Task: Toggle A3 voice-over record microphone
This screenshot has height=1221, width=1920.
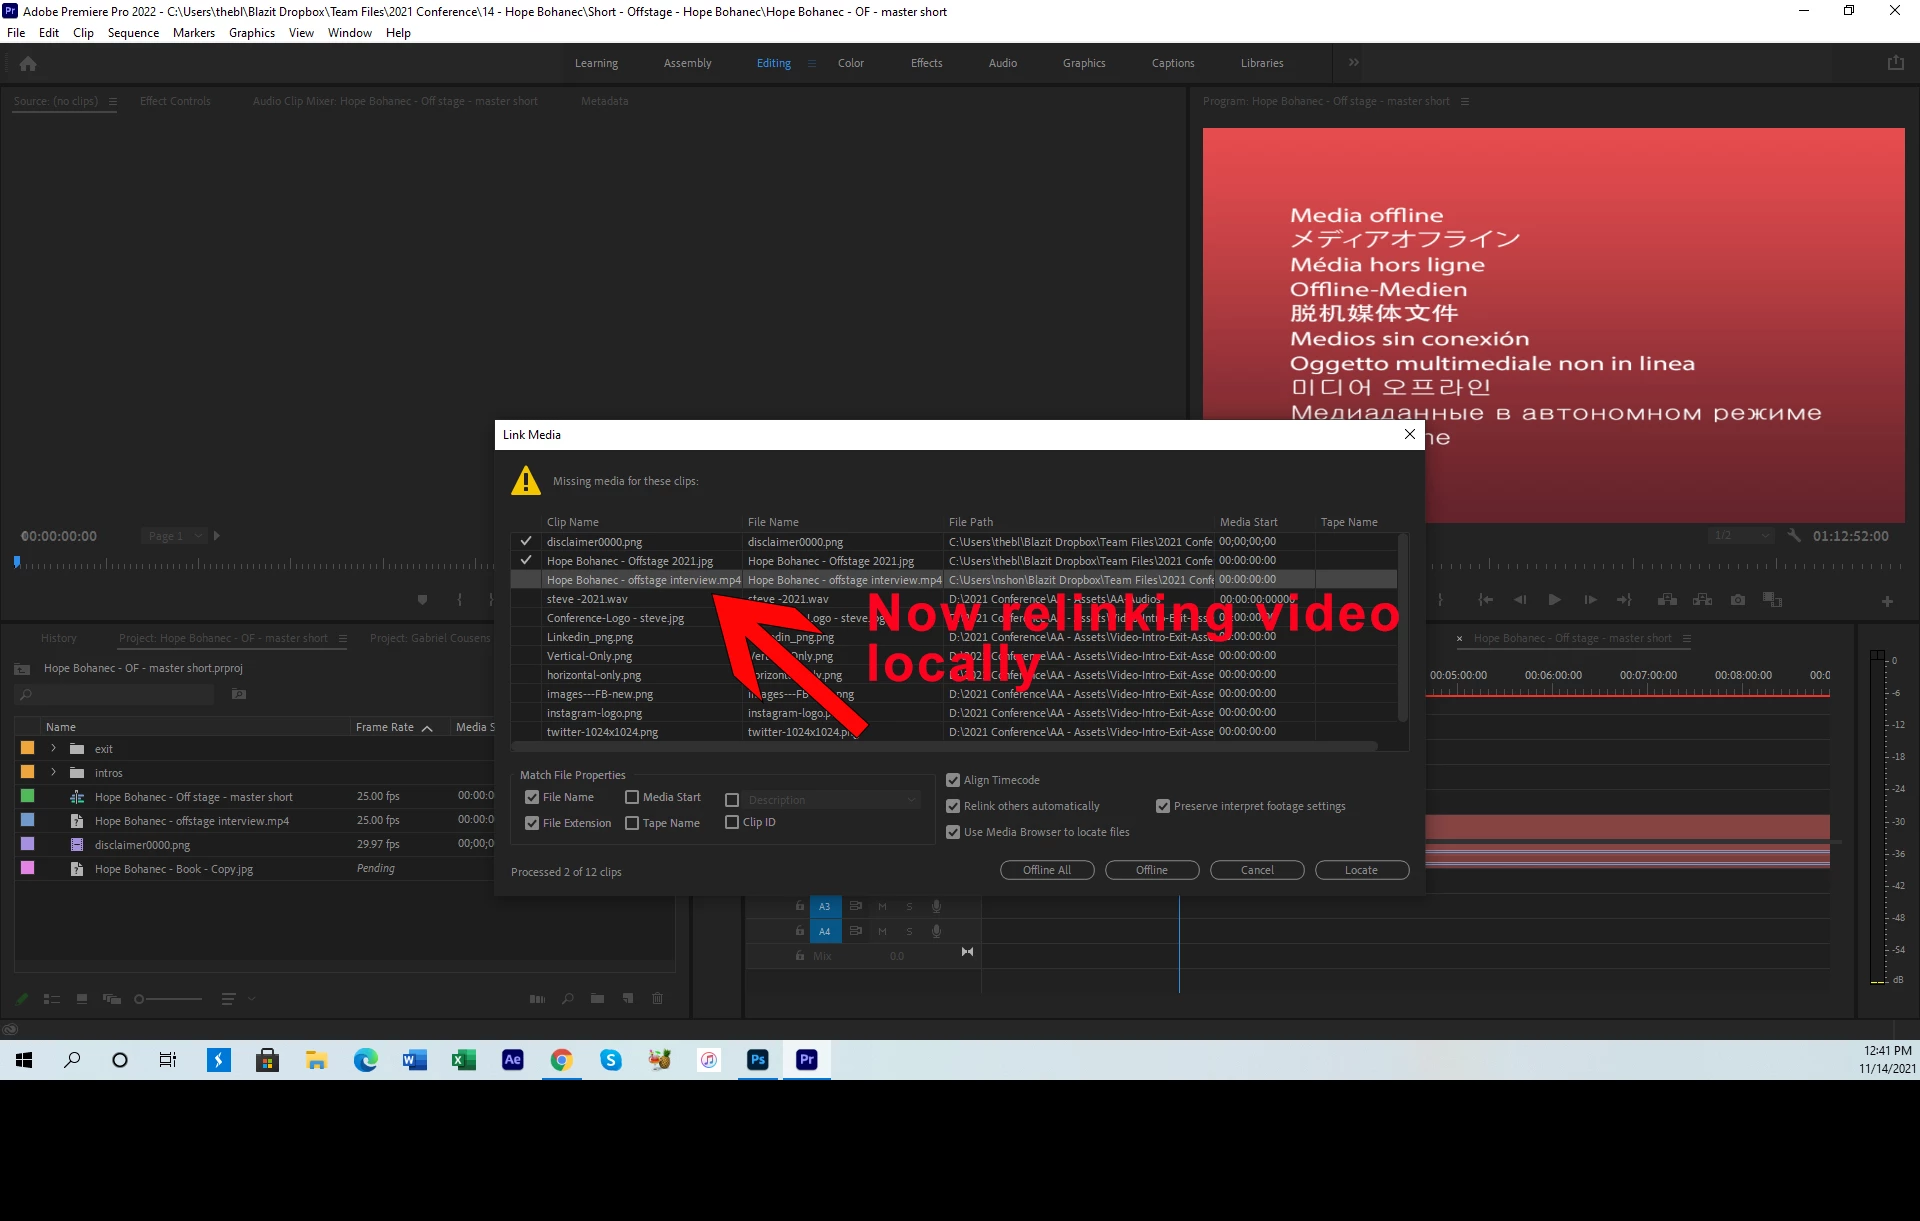Action: tap(936, 906)
